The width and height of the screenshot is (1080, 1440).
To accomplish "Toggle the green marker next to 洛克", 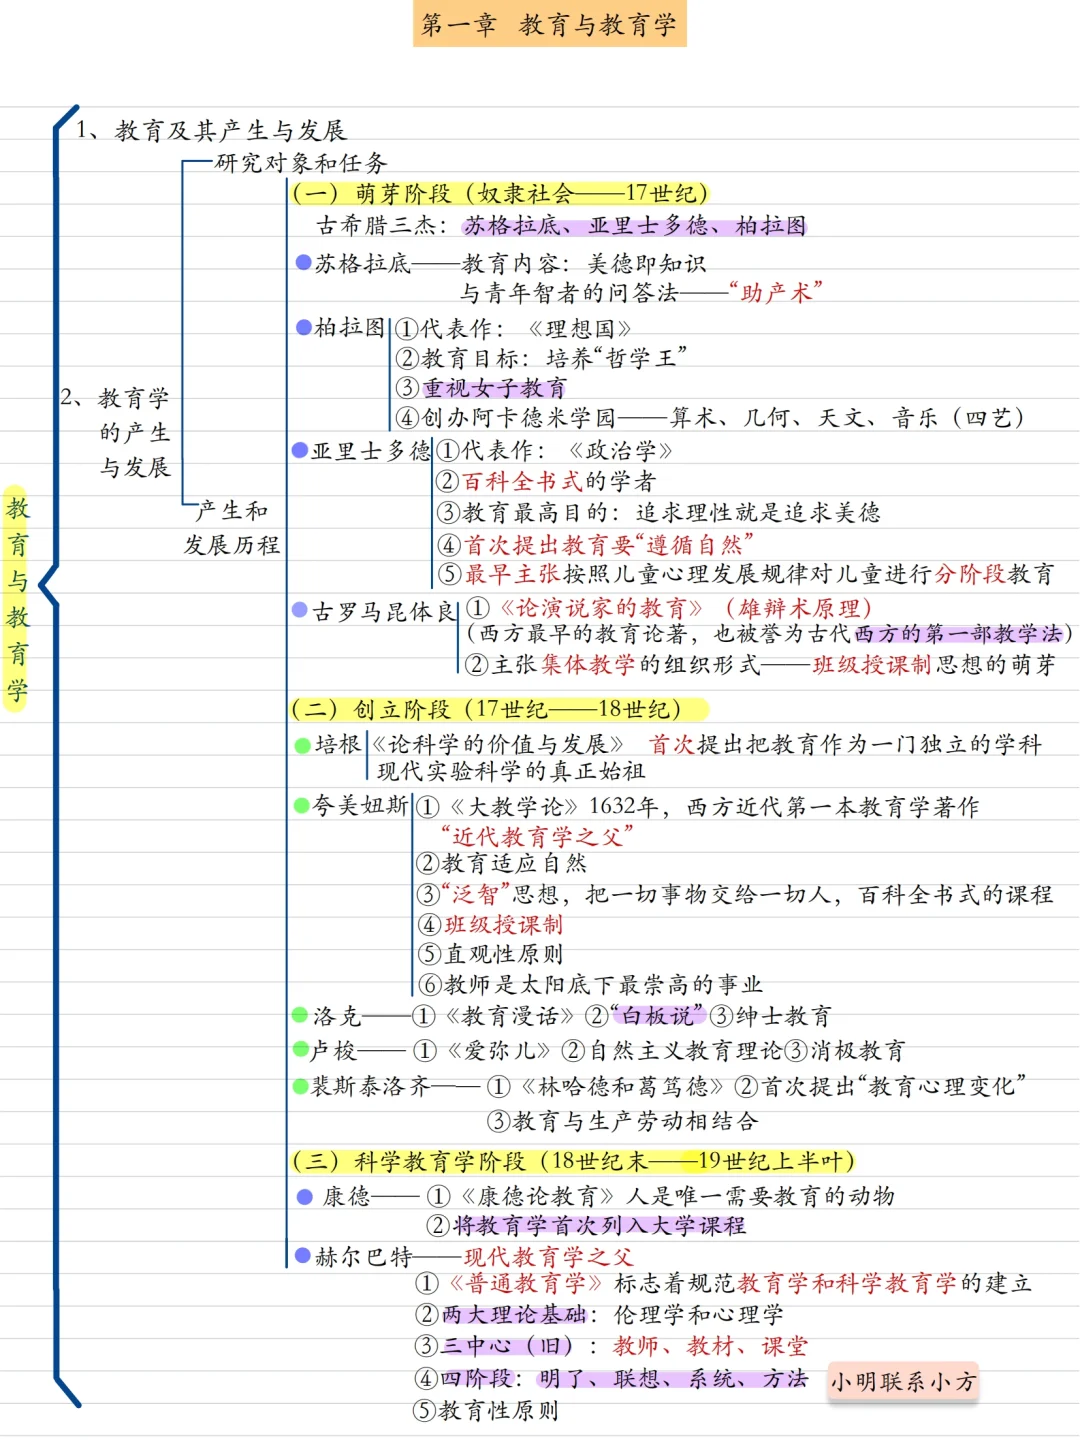I will point(299,1017).
